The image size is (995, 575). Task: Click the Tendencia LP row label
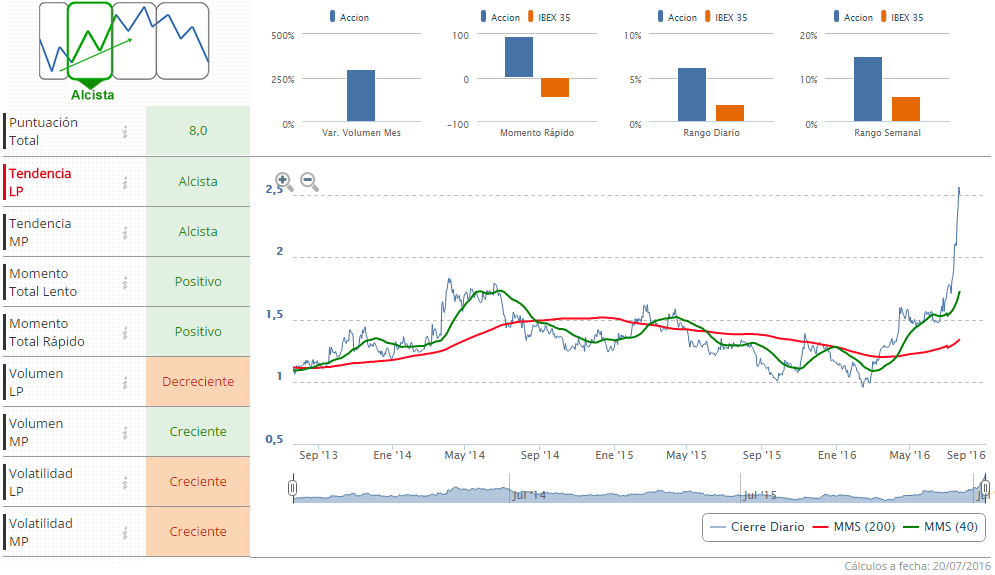(x=40, y=182)
